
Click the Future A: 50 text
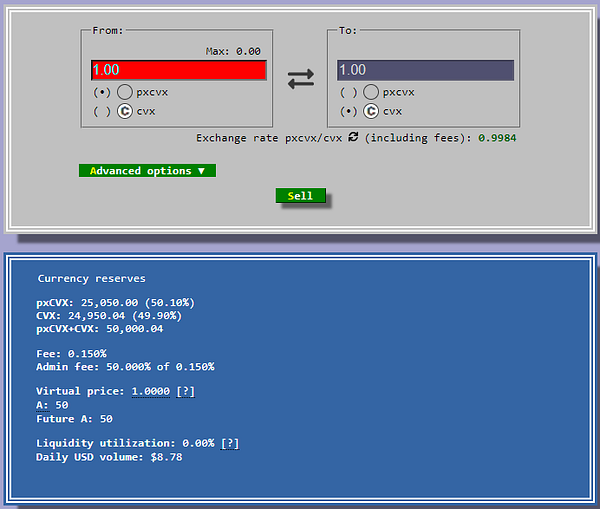point(75,419)
